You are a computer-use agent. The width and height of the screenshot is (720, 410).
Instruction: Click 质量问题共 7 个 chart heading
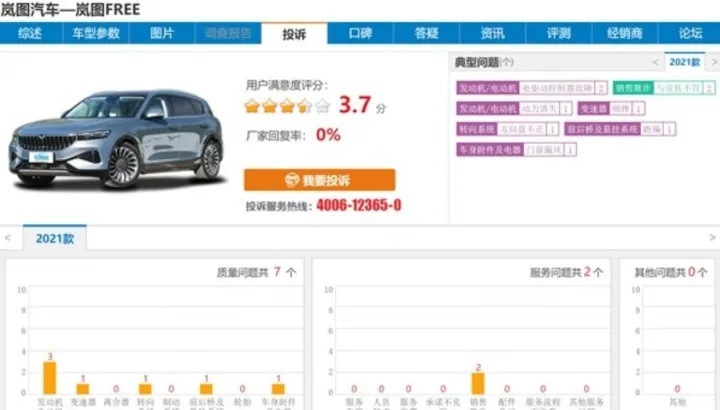pyautogui.click(x=256, y=272)
